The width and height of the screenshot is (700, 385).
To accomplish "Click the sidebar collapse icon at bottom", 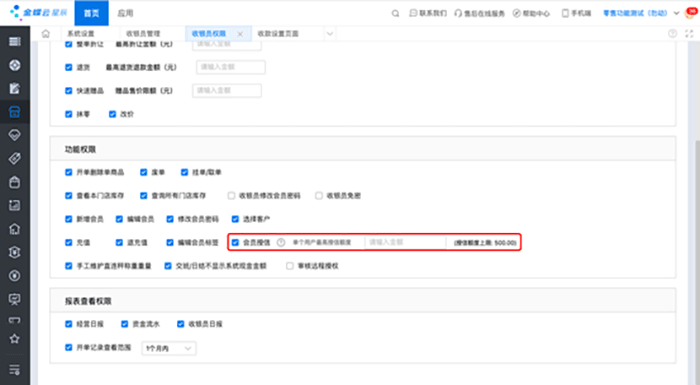I will tap(14, 370).
